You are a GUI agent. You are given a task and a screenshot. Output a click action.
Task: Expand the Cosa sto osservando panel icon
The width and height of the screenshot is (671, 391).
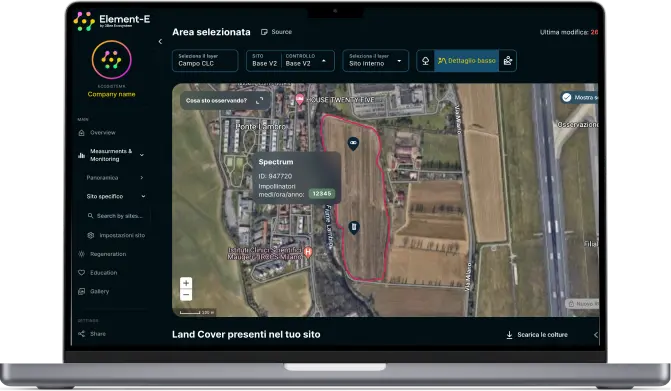click(x=259, y=101)
